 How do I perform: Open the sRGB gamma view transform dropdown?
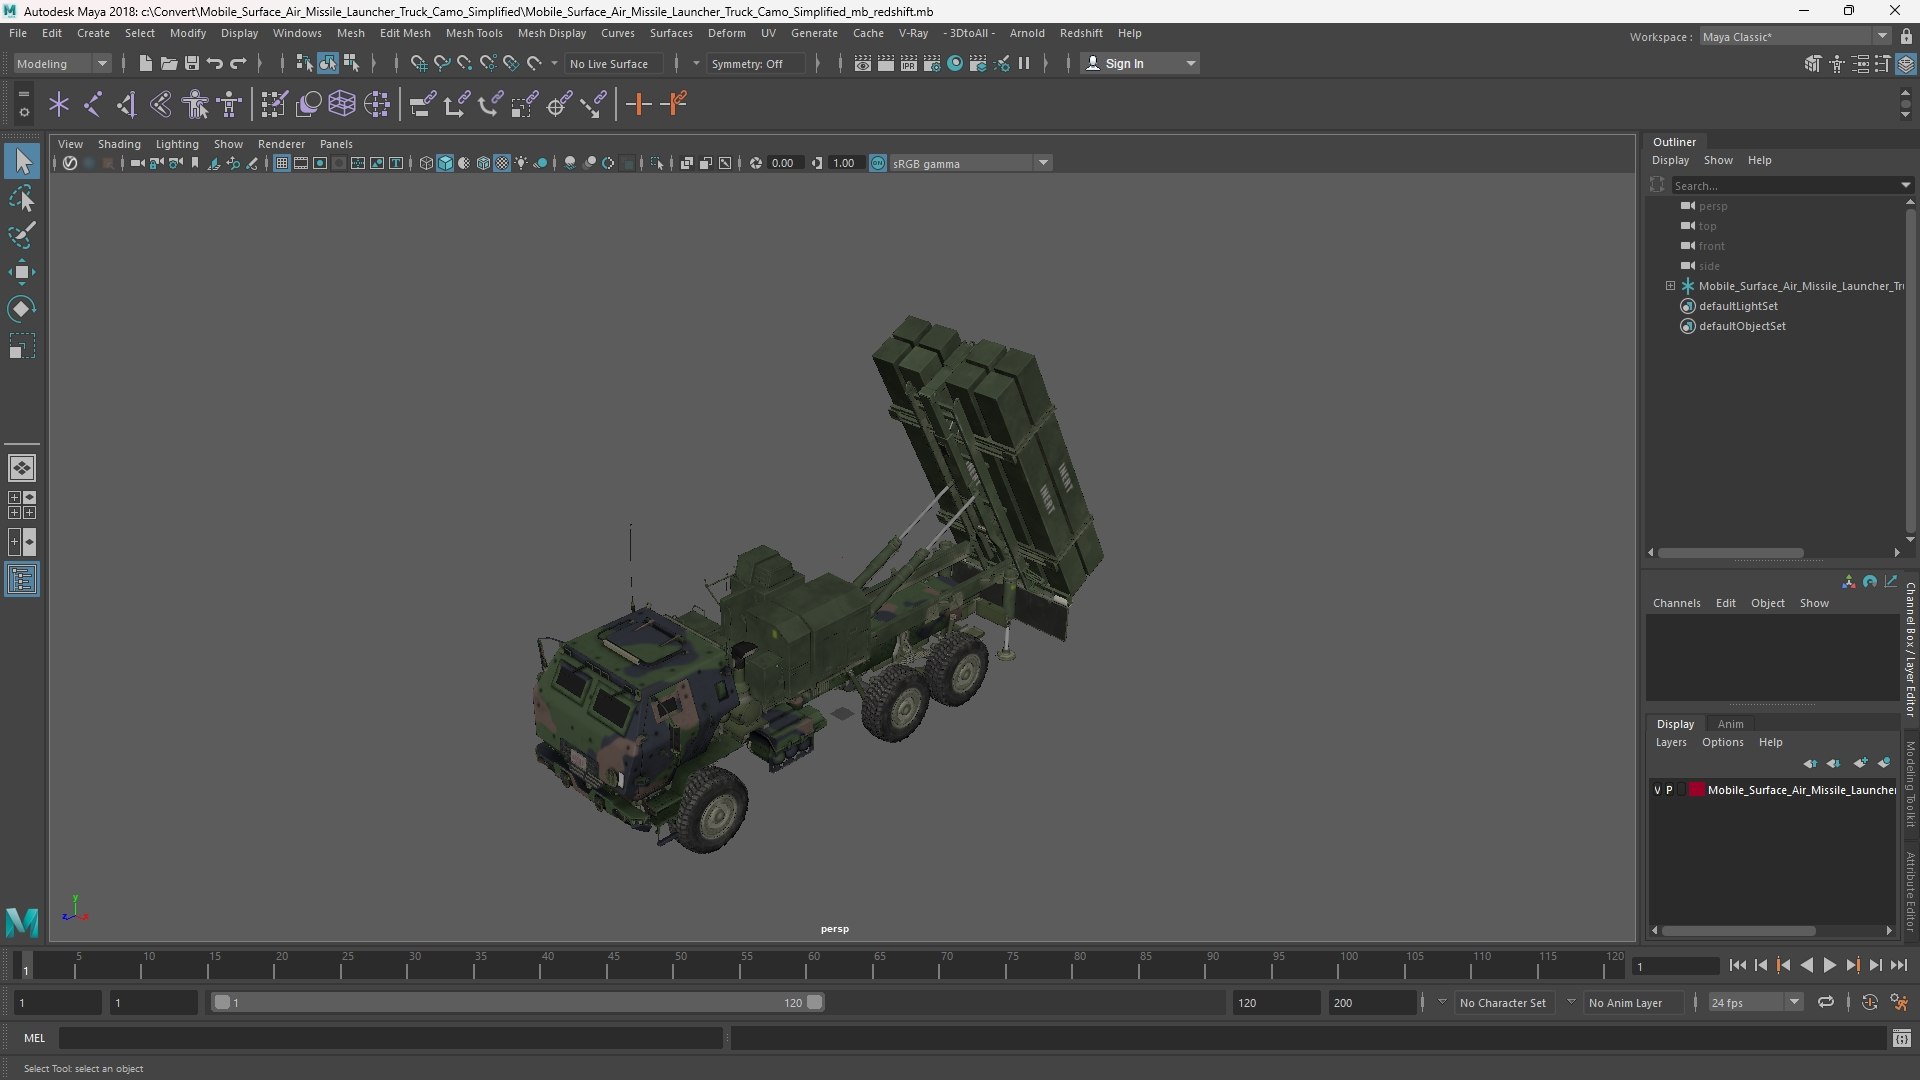(1043, 163)
